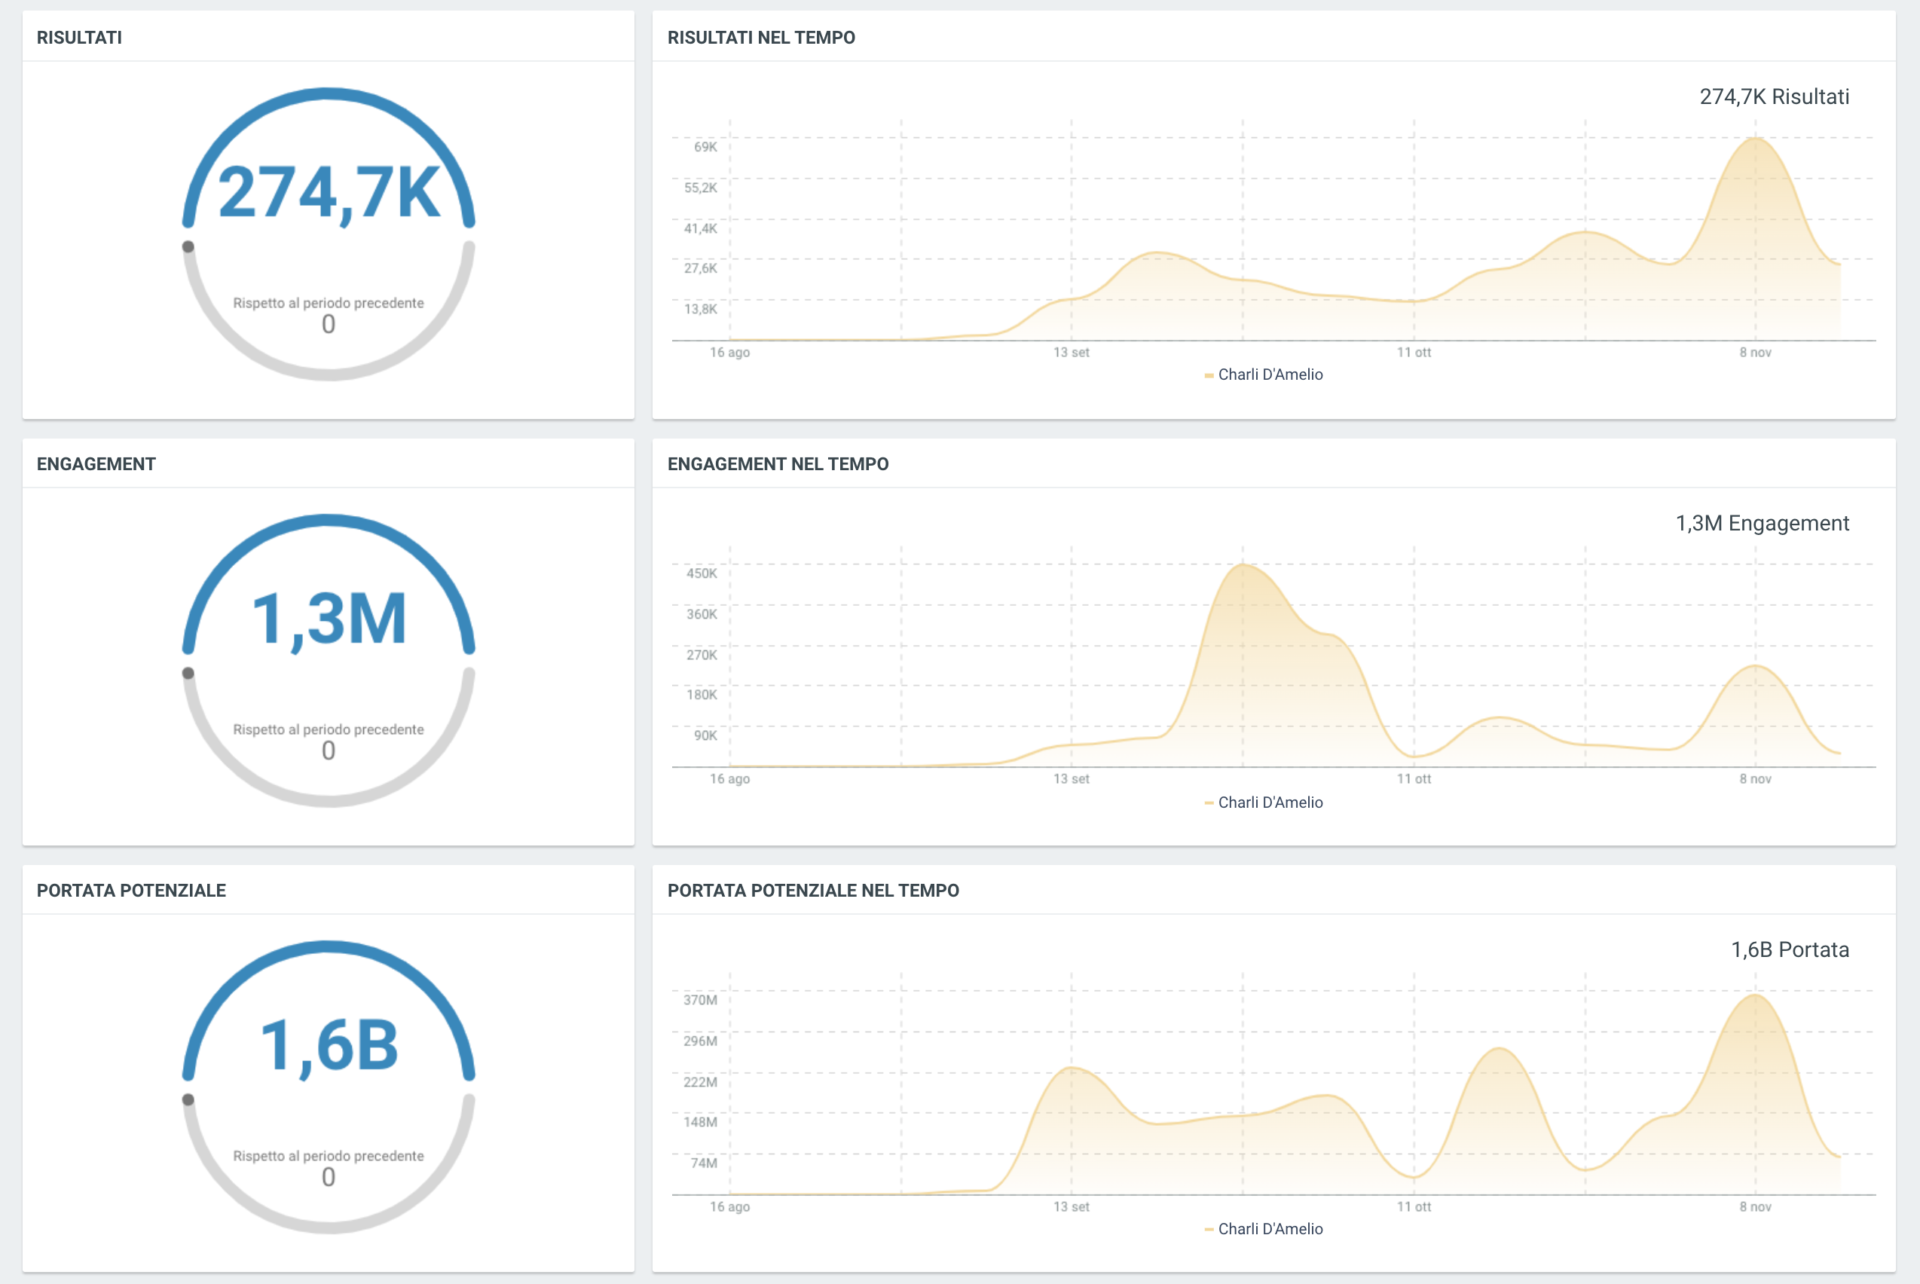Click the 11 ott date label in the Engagement chart
This screenshot has height=1284, width=1920.
(1414, 779)
